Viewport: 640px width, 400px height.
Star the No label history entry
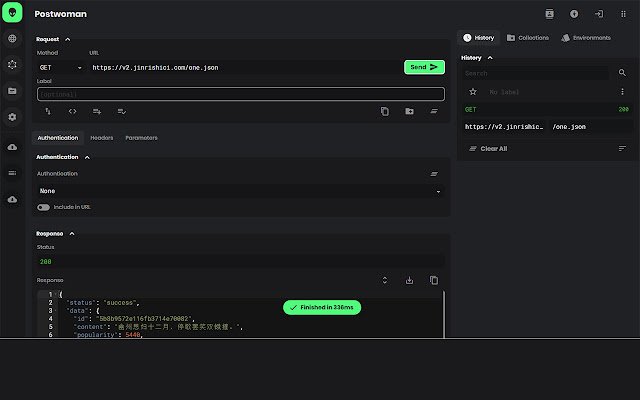click(x=473, y=91)
